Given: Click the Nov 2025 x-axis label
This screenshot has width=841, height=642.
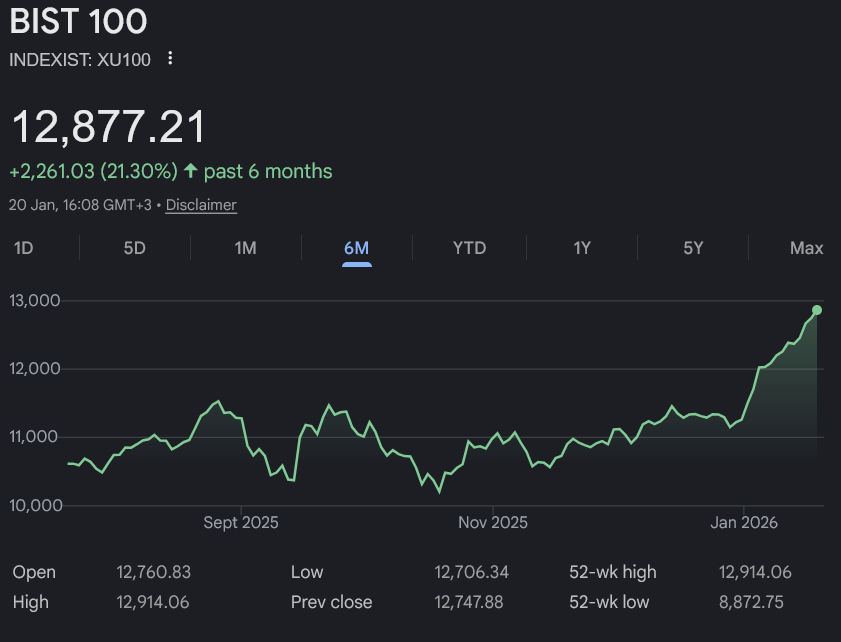Looking at the screenshot, I should 493,522.
